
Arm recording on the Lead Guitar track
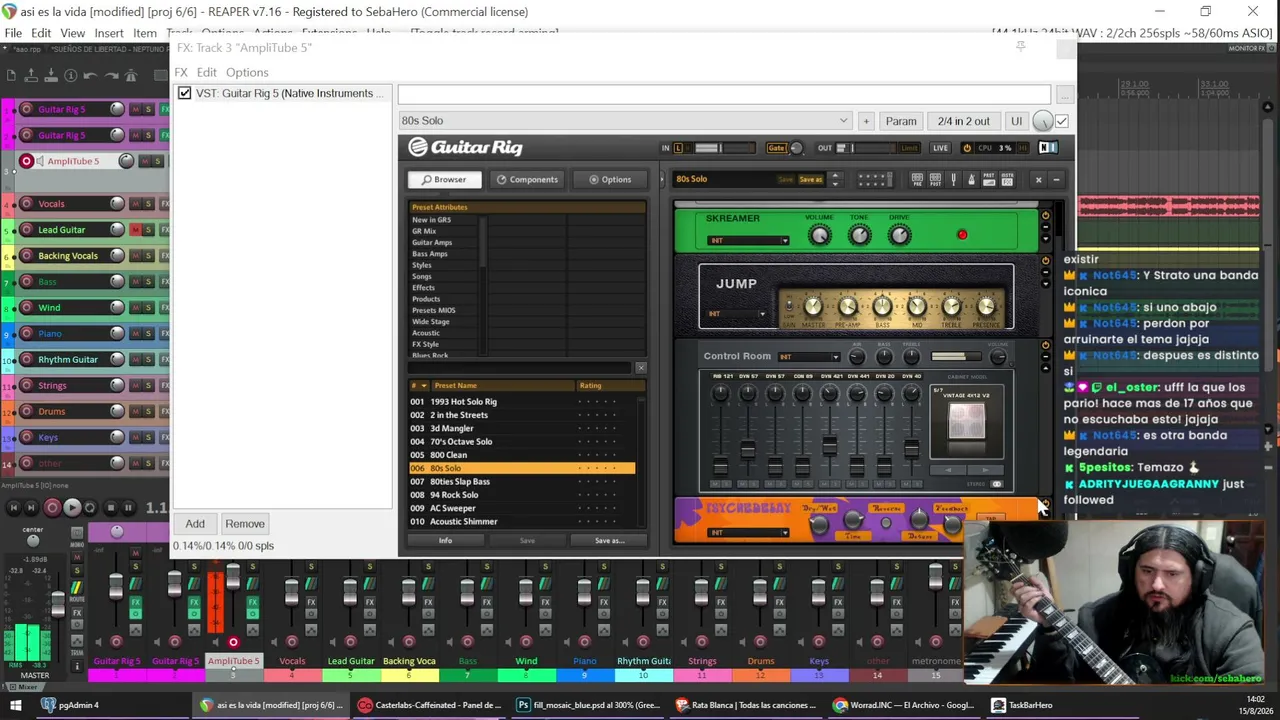(27, 230)
